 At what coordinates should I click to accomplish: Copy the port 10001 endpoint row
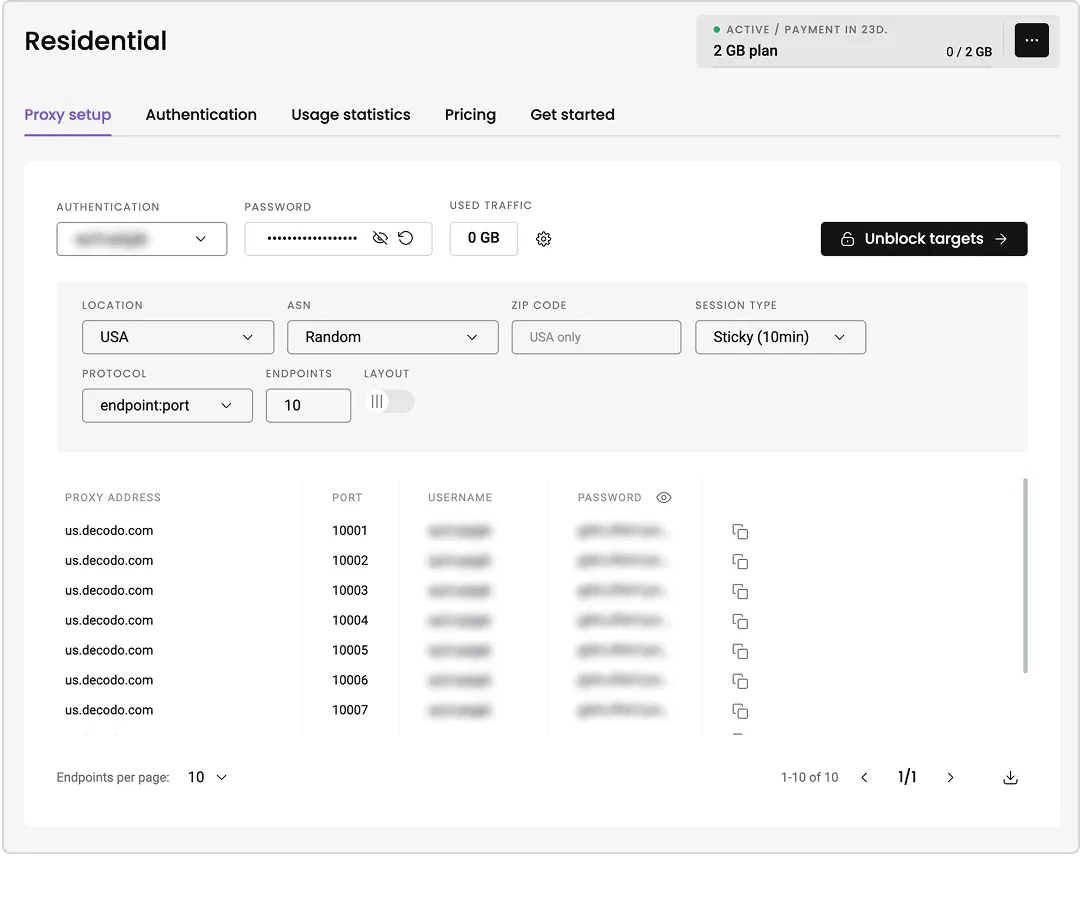pyautogui.click(x=740, y=532)
